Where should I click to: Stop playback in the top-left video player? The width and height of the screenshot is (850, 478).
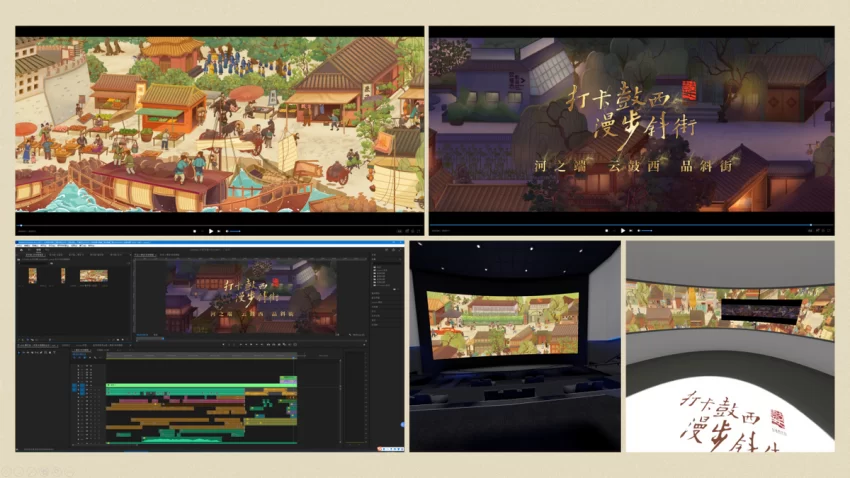pyautogui.click(x=196, y=231)
